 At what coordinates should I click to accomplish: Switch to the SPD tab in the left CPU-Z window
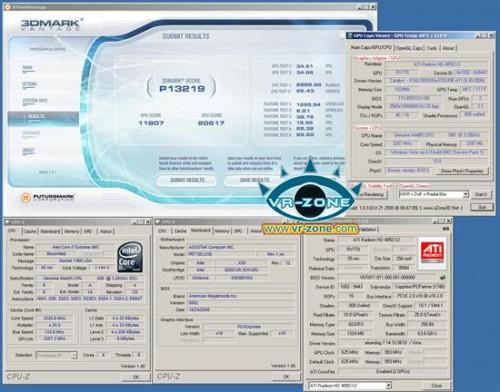pos(88,231)
